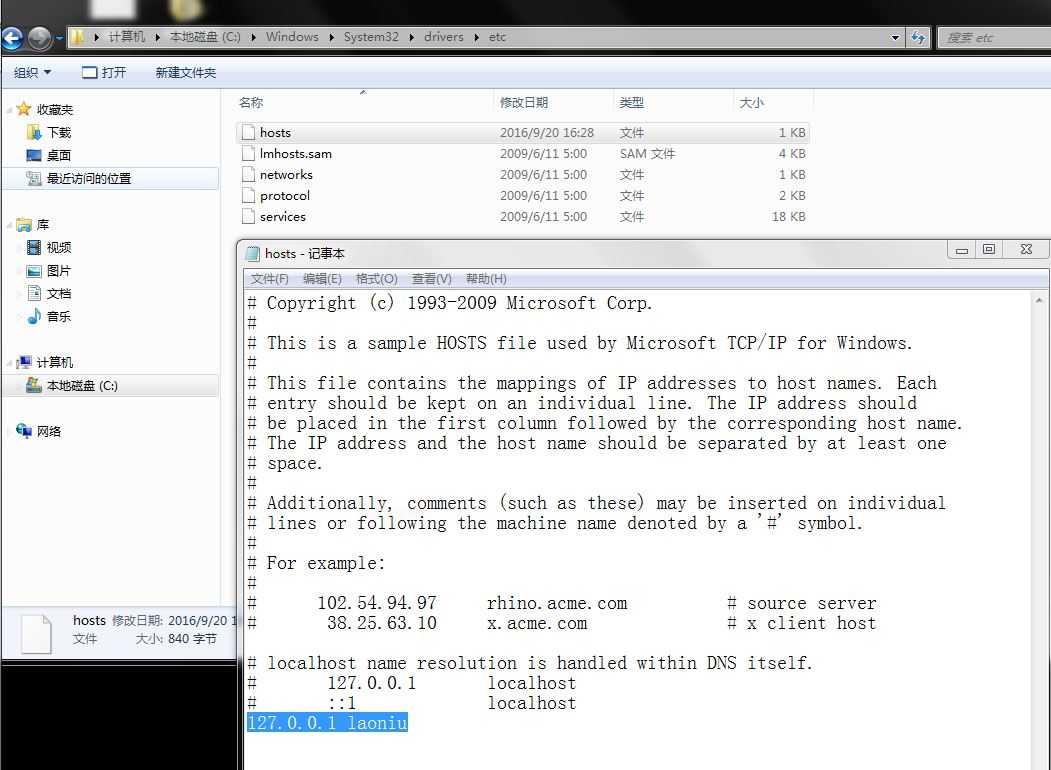The height and width of the screenshot is (770, 1051).
Task: Click the hosts file preview icon in details pane
Action: 36,633
